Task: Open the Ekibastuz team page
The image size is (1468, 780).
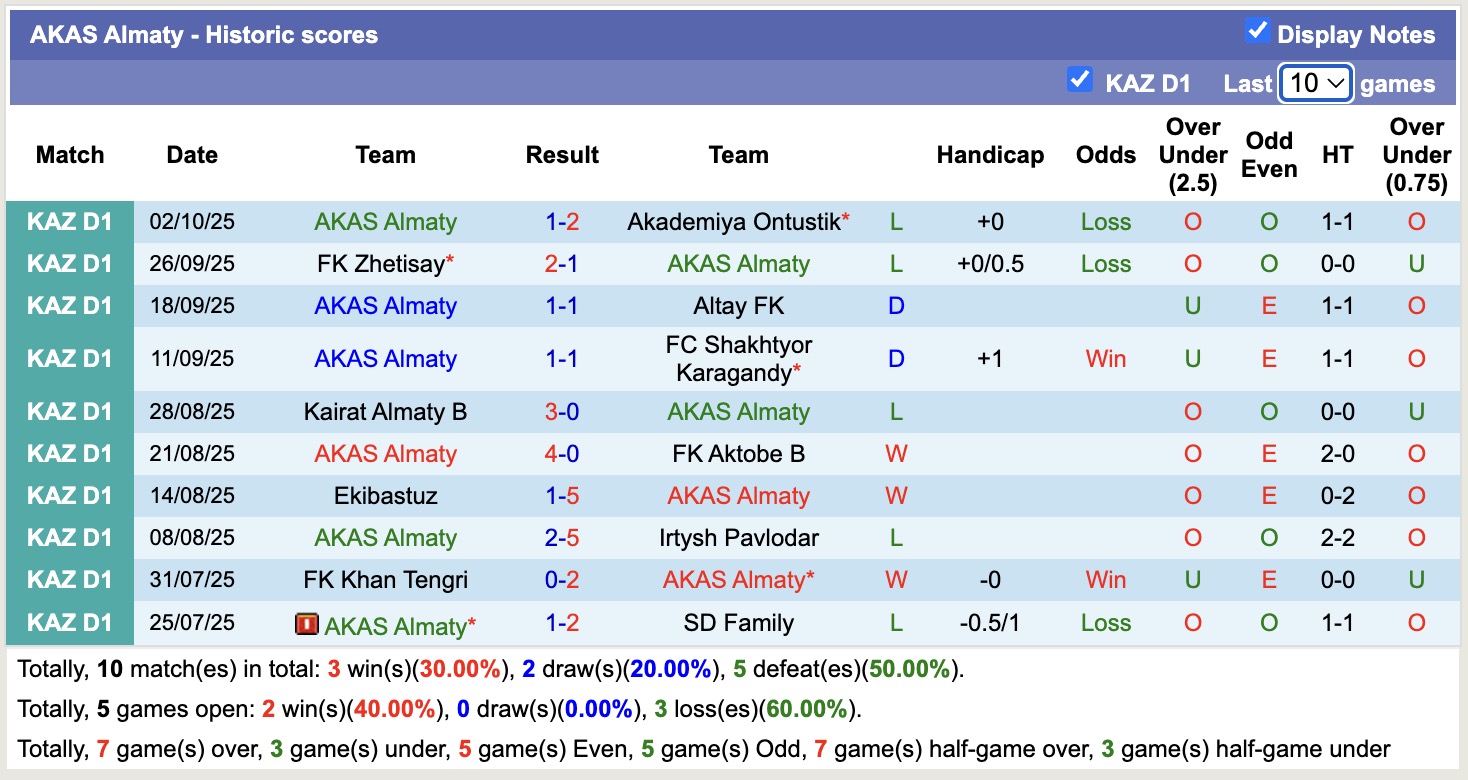Action: click(x=385, y=495)
